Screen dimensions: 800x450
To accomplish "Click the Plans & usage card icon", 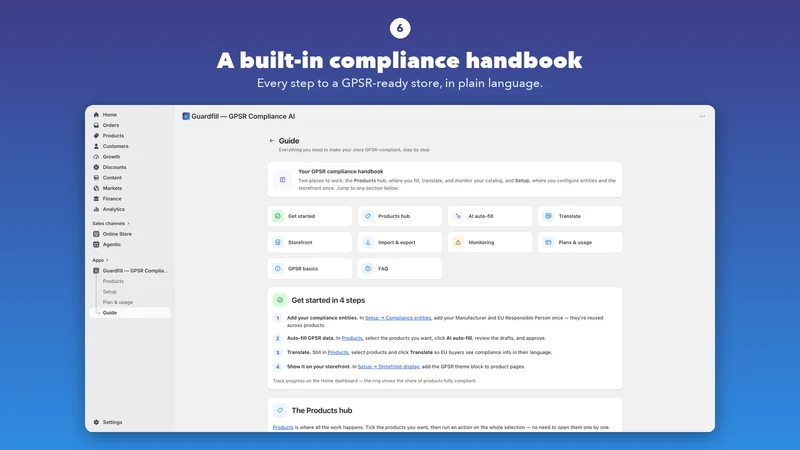I will click(548, 242).
